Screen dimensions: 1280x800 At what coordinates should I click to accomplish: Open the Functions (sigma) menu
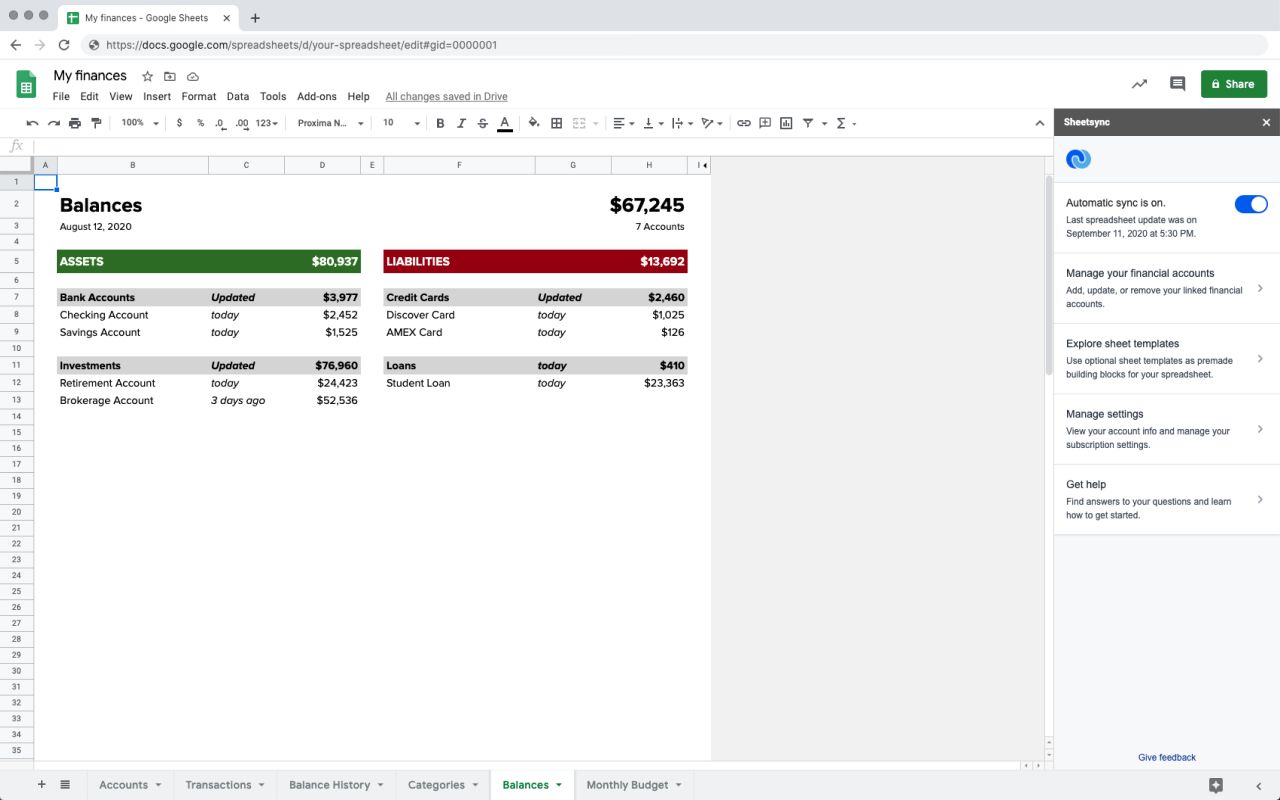841,122
